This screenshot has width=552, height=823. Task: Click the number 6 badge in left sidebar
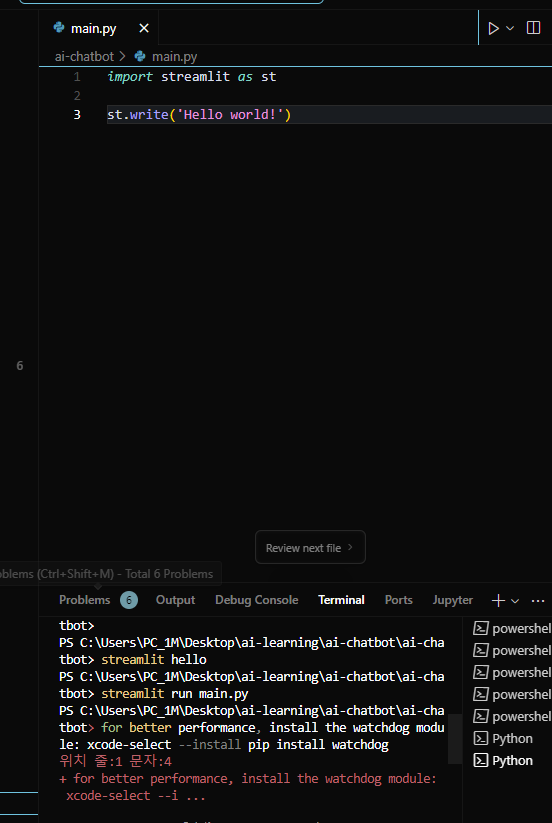19,366
